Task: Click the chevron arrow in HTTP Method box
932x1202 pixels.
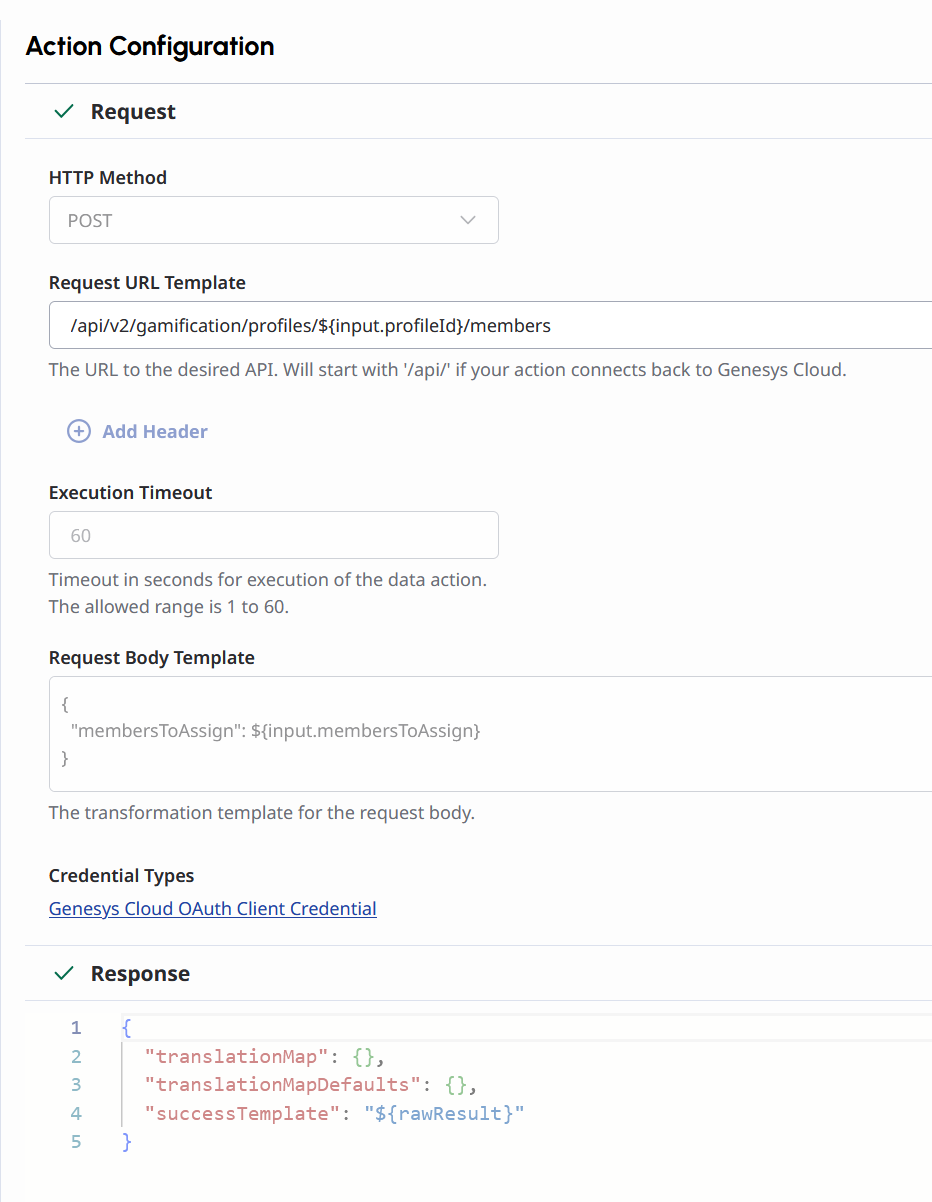Action: pos(467,220)
